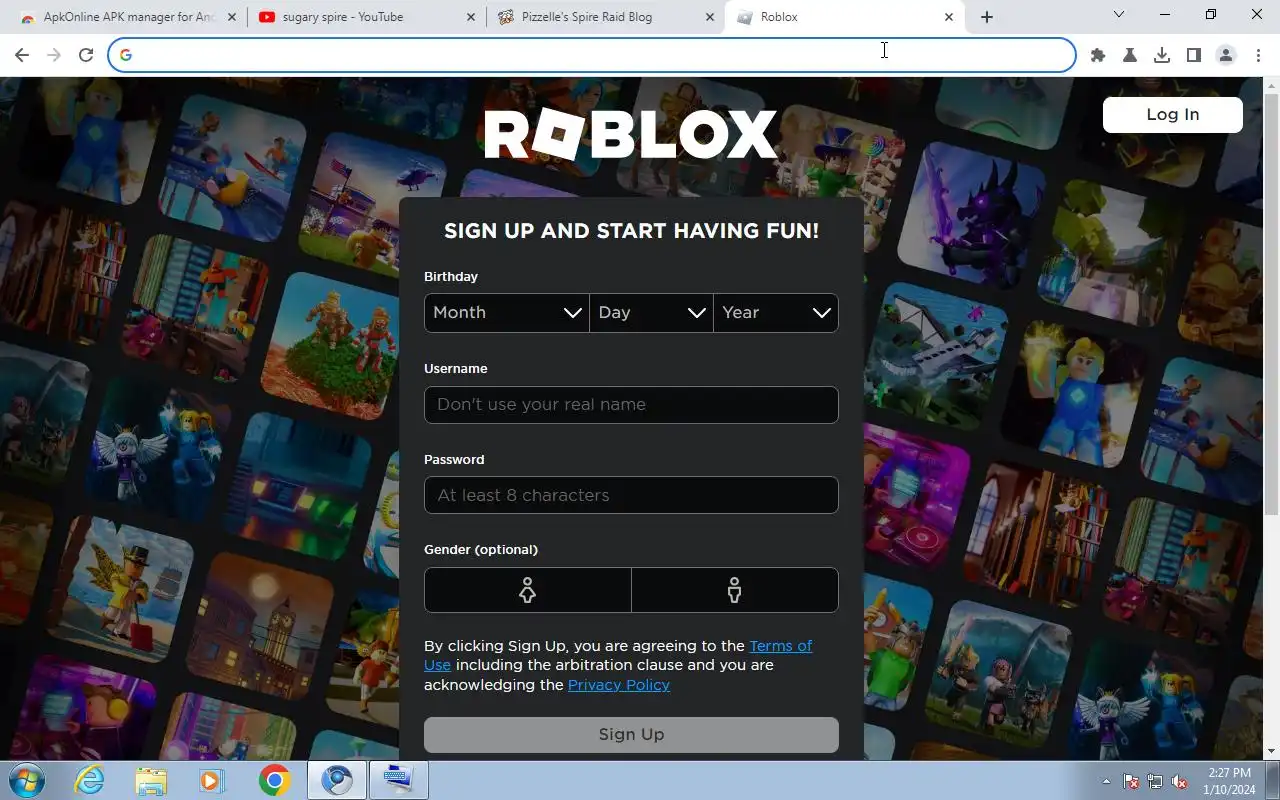Click the Sign Up button
This screenshot has width=1280, height=800.
click(631, 735)
